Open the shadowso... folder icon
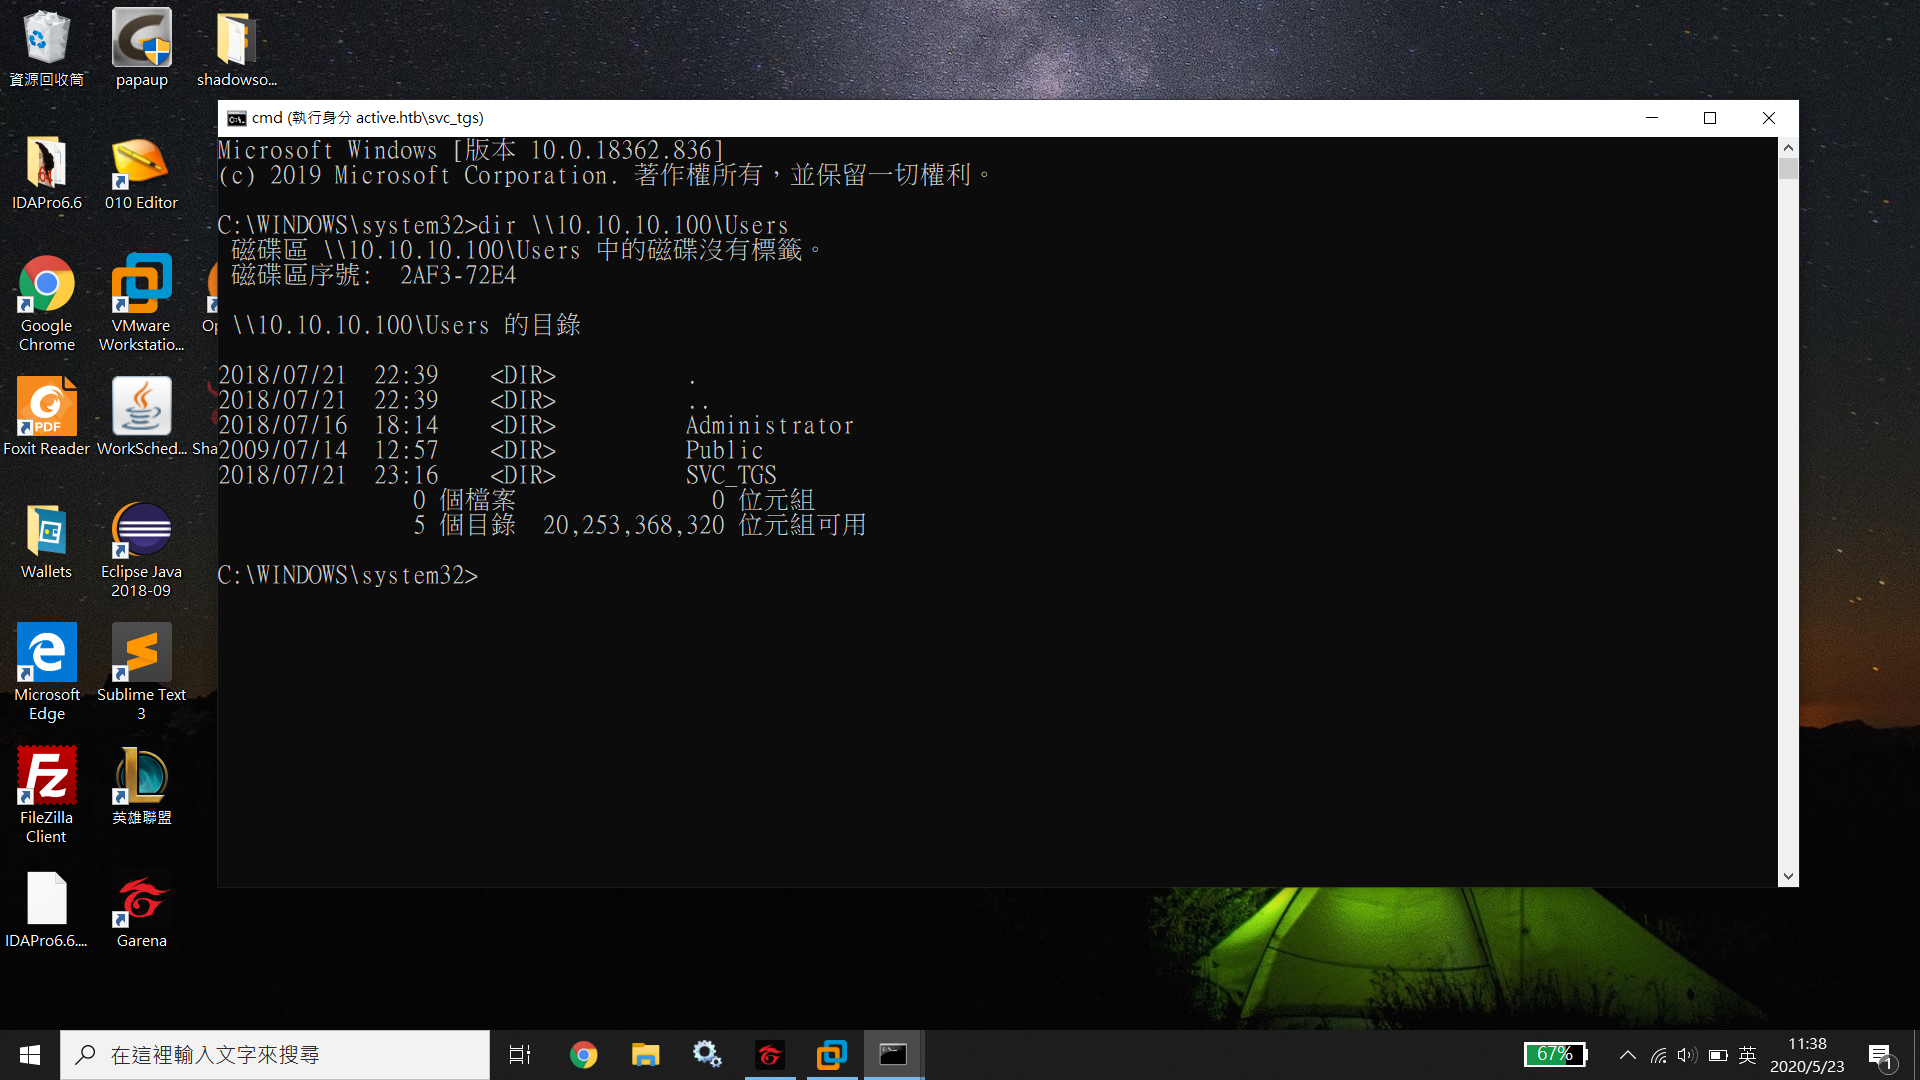The height and width of the screenshot is (1080, 1920). point(236,48)
